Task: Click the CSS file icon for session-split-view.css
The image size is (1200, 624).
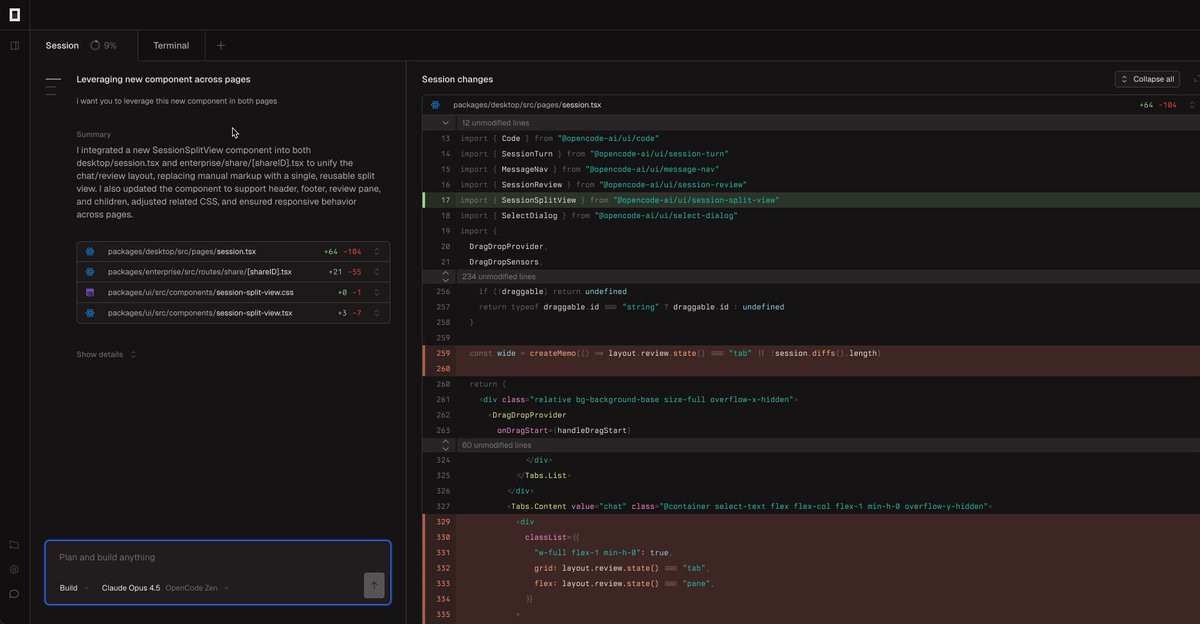Action: [90, 293]
